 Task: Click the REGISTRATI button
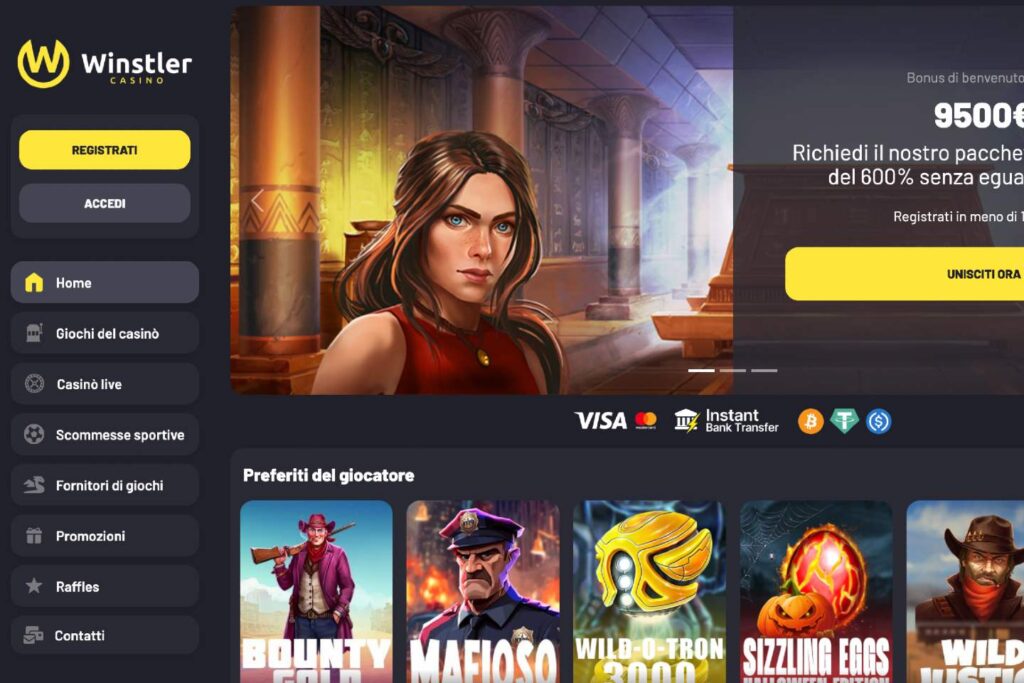coord(104,150)
